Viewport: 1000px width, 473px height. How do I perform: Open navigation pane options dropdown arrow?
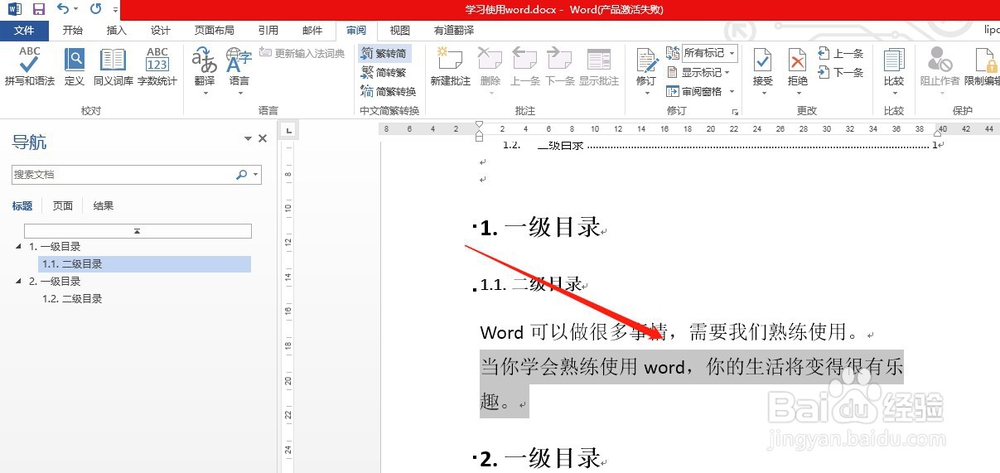pos(248,138)
